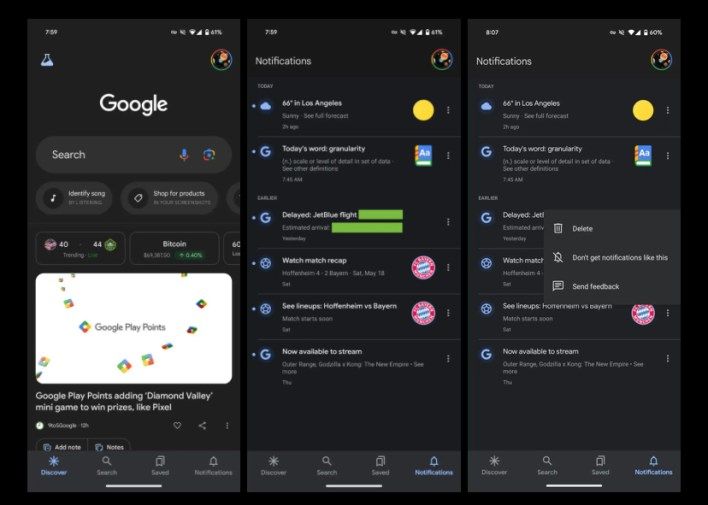Share the Play Points article

coord(202,426)
